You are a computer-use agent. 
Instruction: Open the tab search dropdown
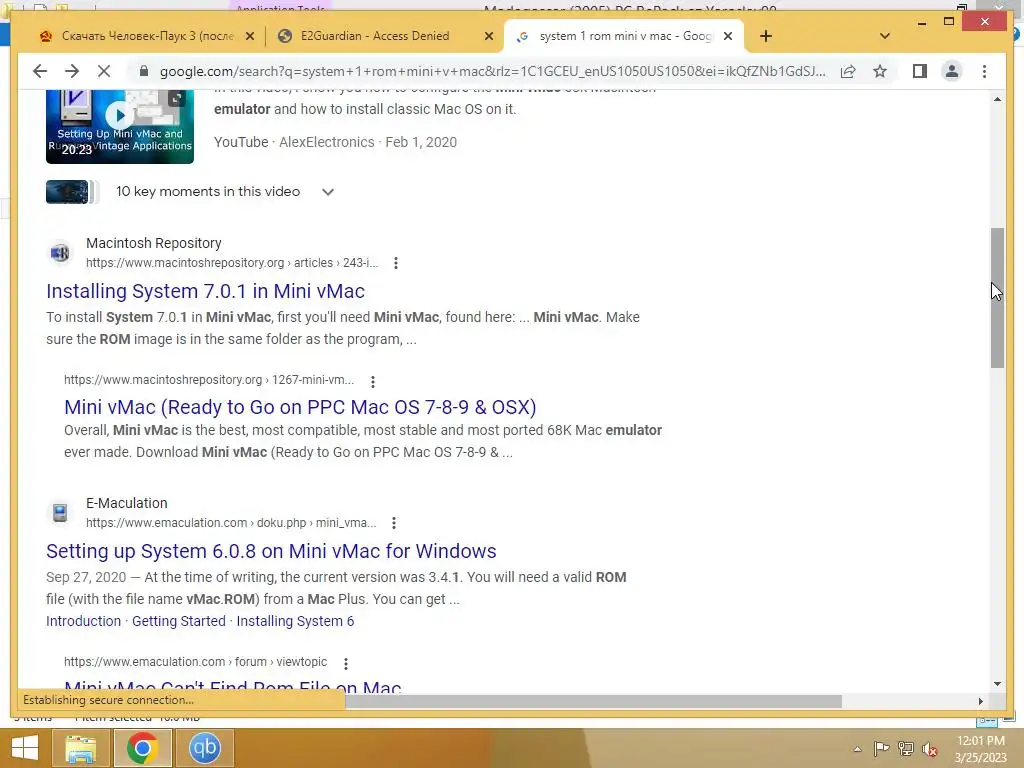pyautogui.click(x=885, y=36)
